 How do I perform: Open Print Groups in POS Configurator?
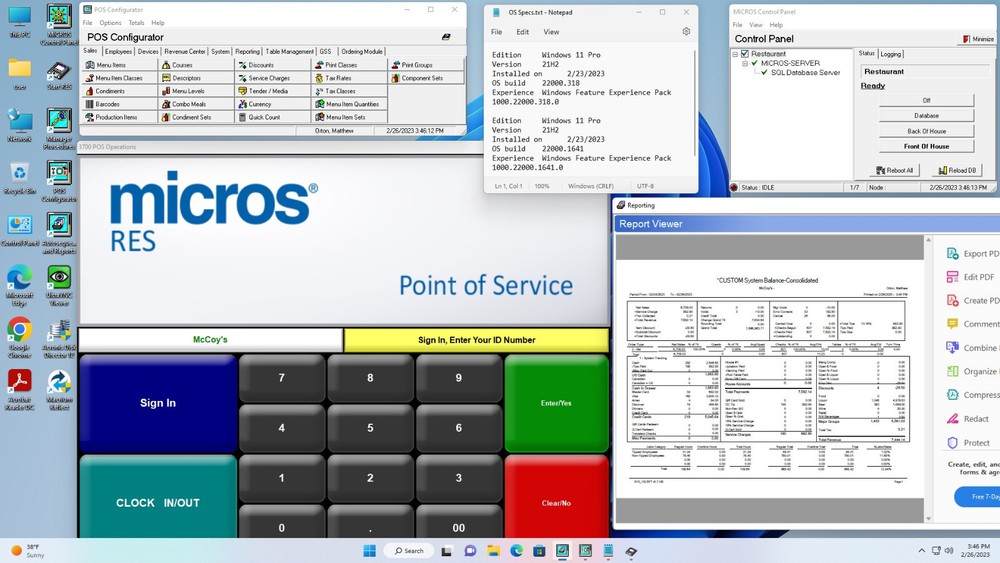pos(426,65)
